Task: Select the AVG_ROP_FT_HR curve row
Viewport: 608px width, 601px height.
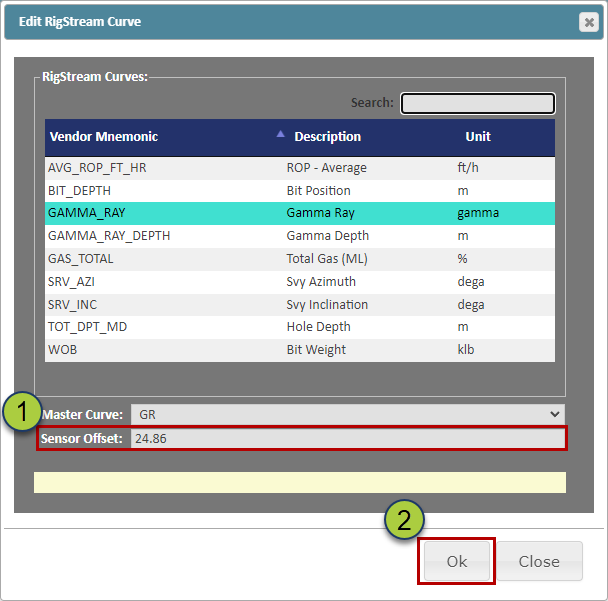Action: coord(300,168)
